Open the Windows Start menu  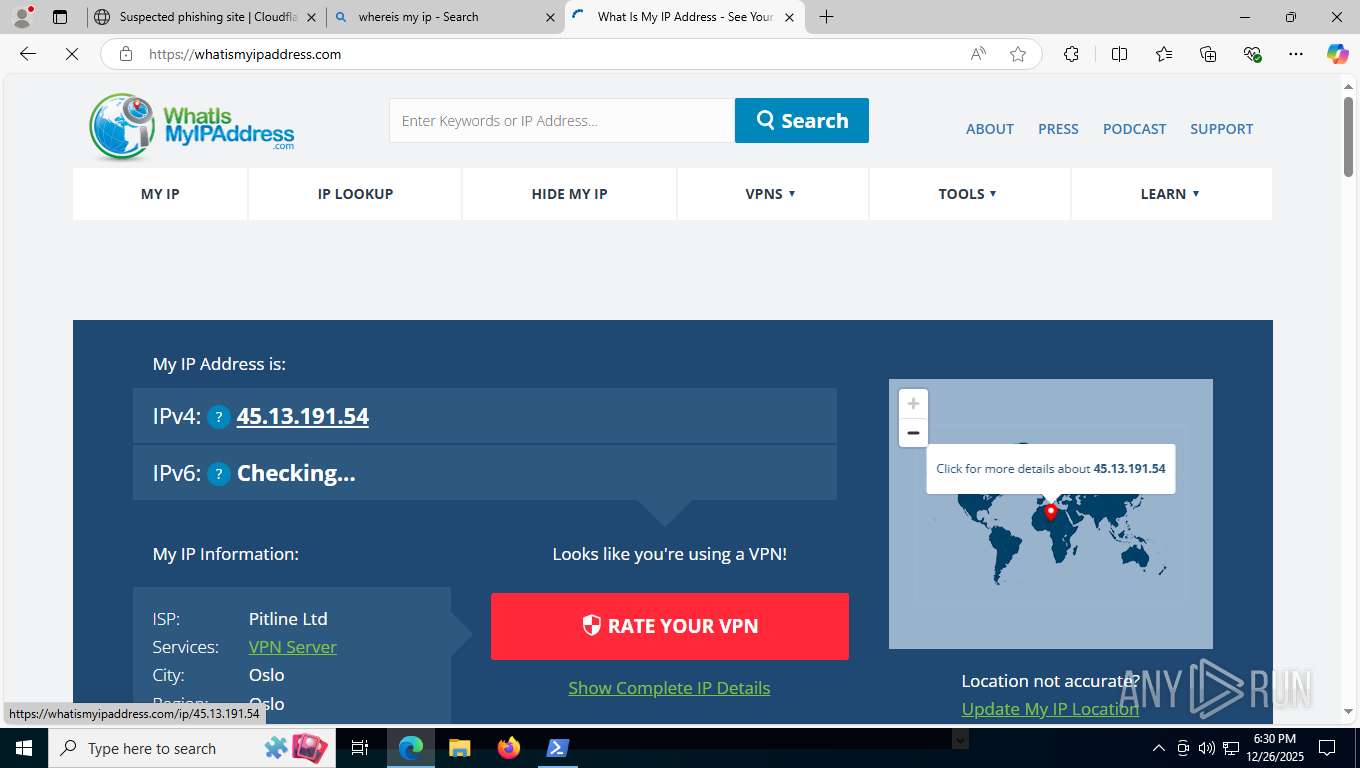click(23, 748)
